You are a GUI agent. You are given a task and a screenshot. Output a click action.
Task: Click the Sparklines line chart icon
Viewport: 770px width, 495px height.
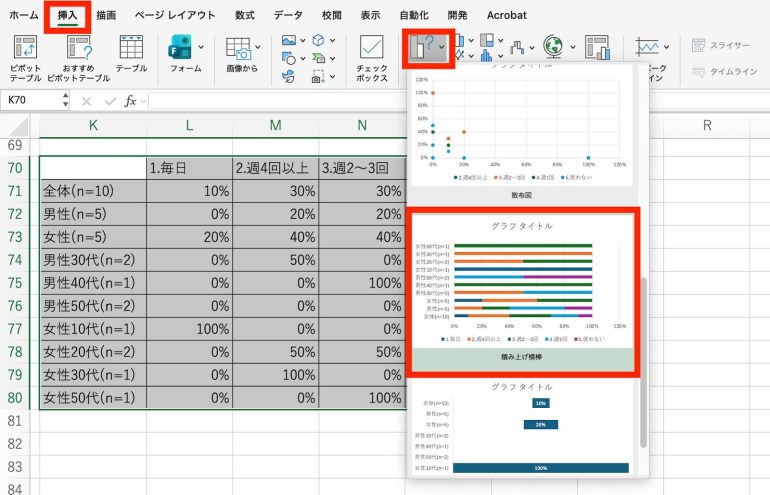651,47
